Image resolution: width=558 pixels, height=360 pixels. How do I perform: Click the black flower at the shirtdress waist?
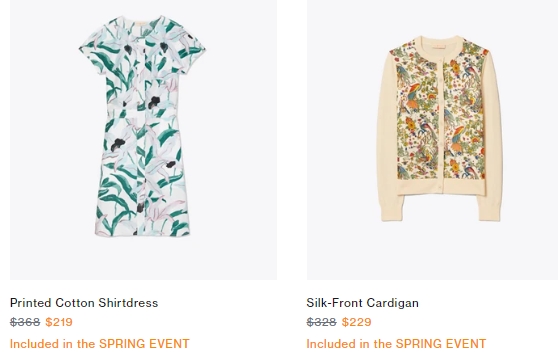click(x=154, y=102)
